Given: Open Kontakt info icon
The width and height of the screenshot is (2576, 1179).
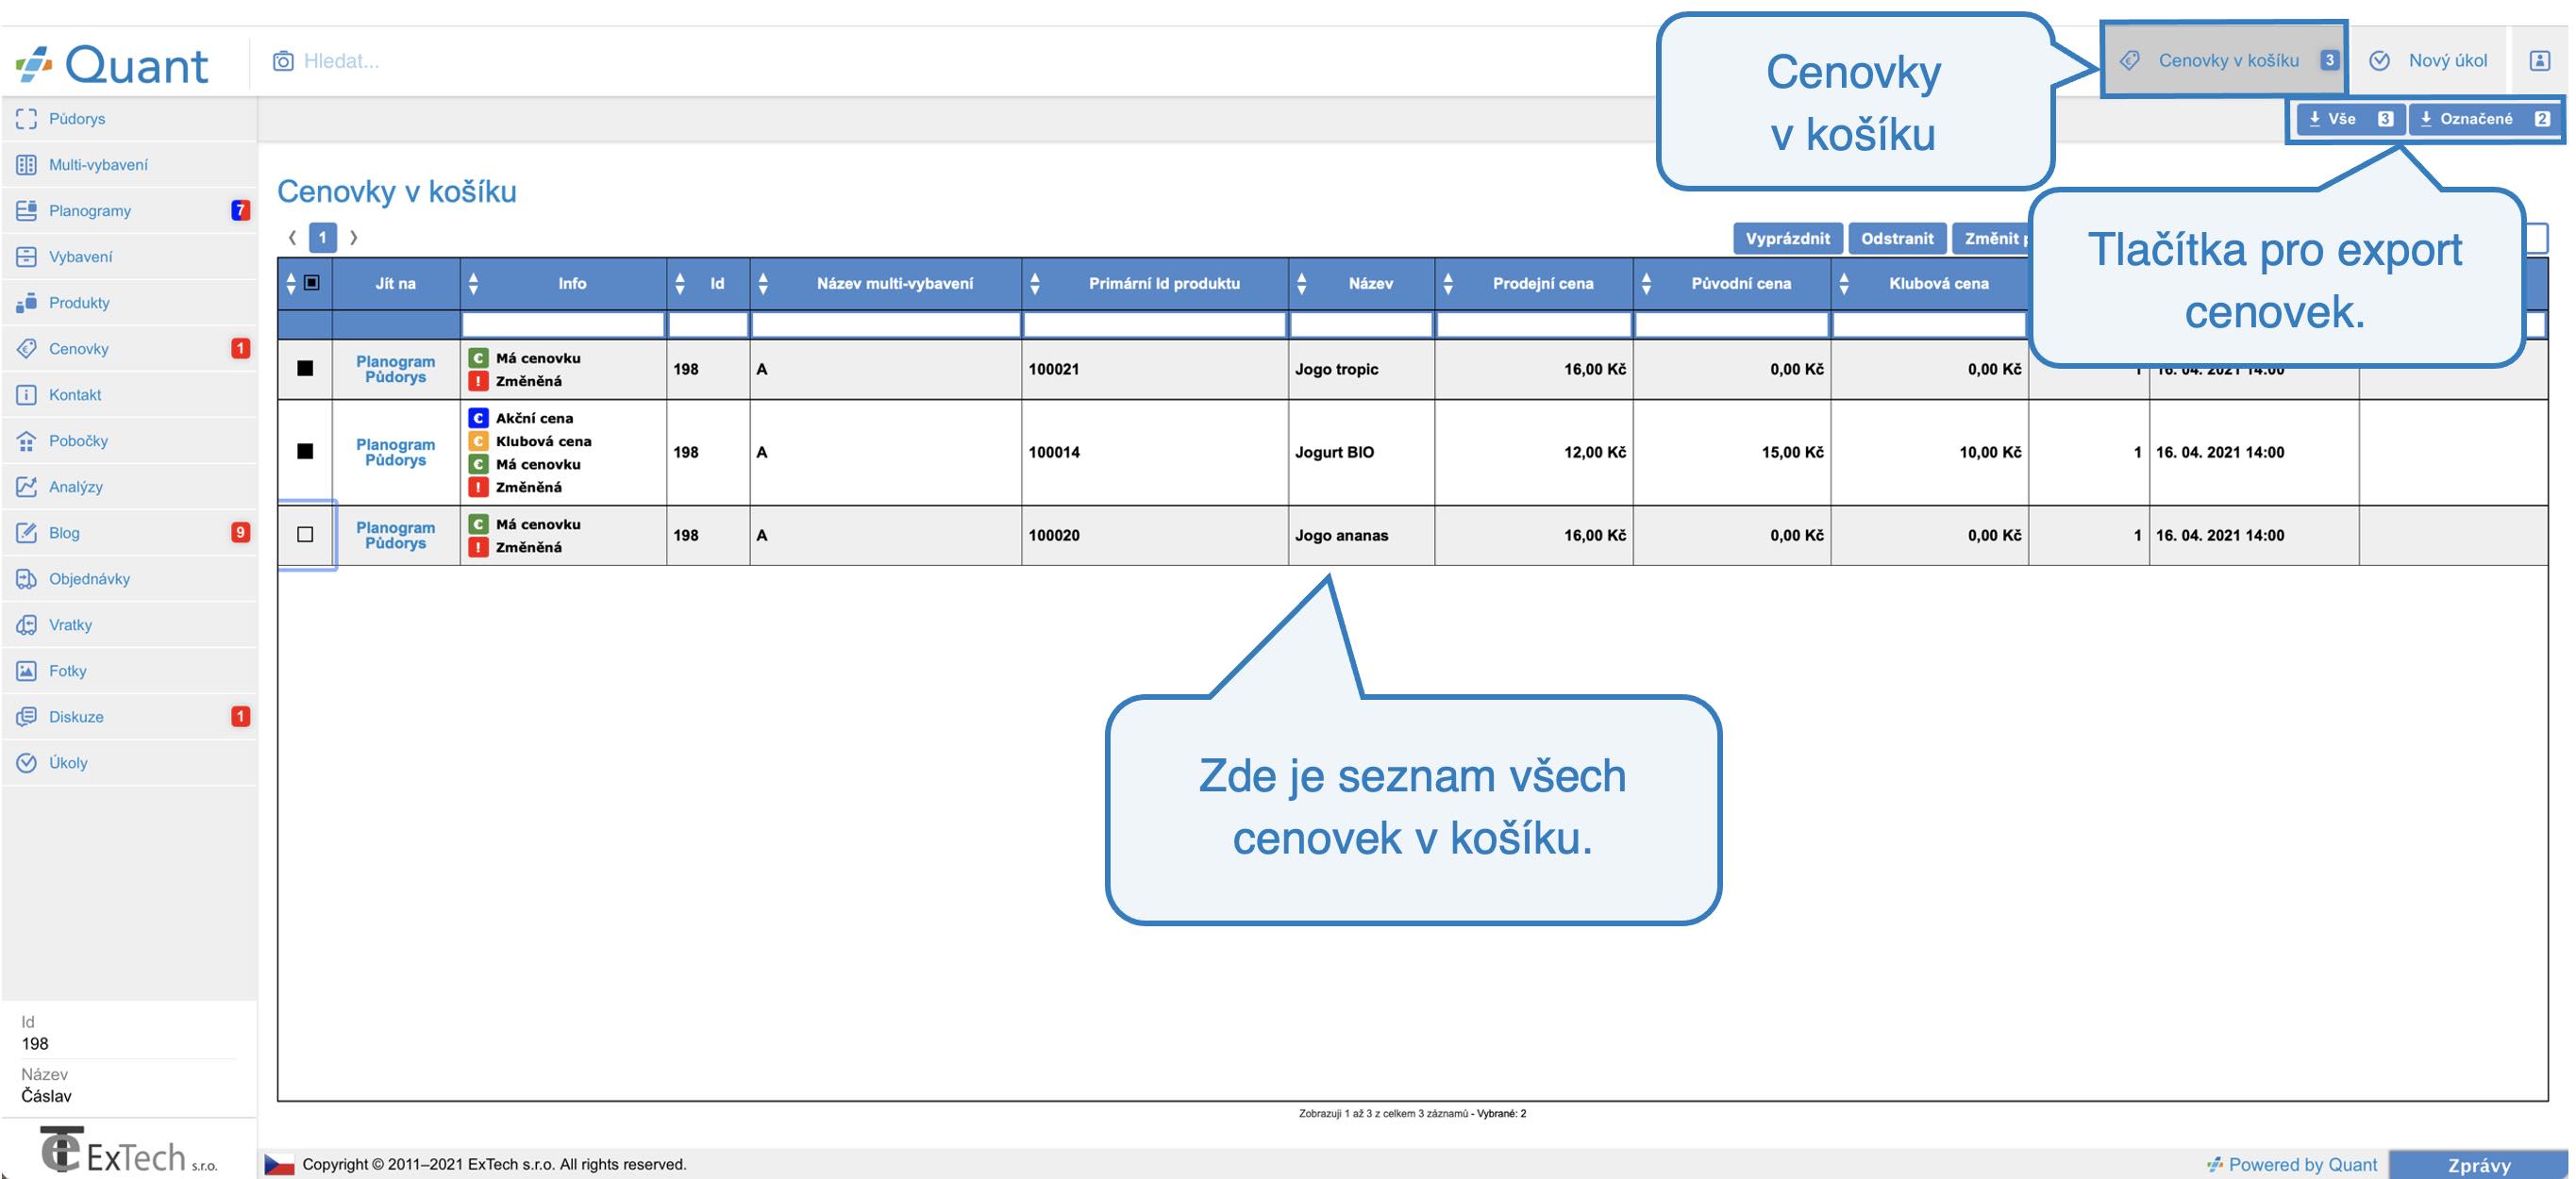Looking at the screenshot, I should point(27,394).
